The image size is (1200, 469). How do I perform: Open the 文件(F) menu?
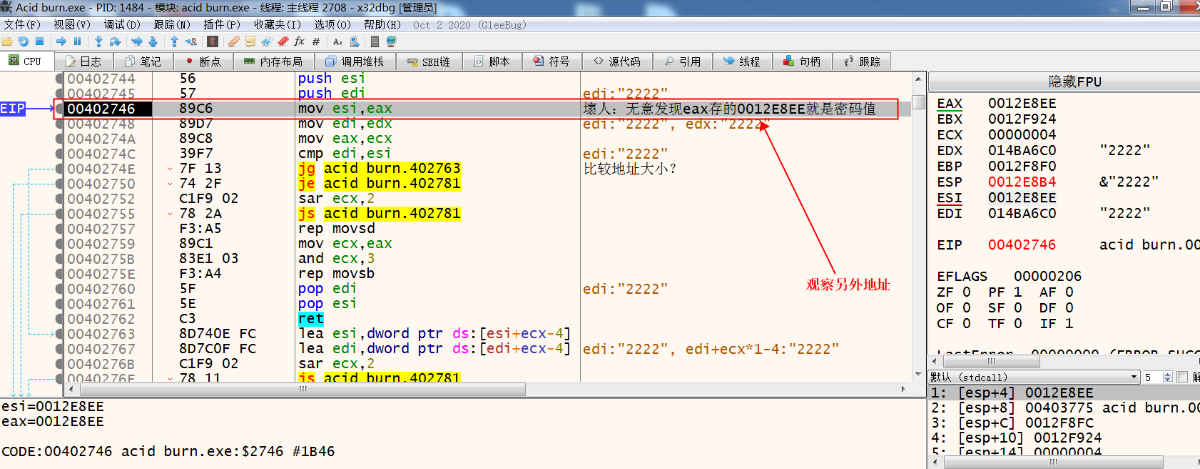pos(21,23)
